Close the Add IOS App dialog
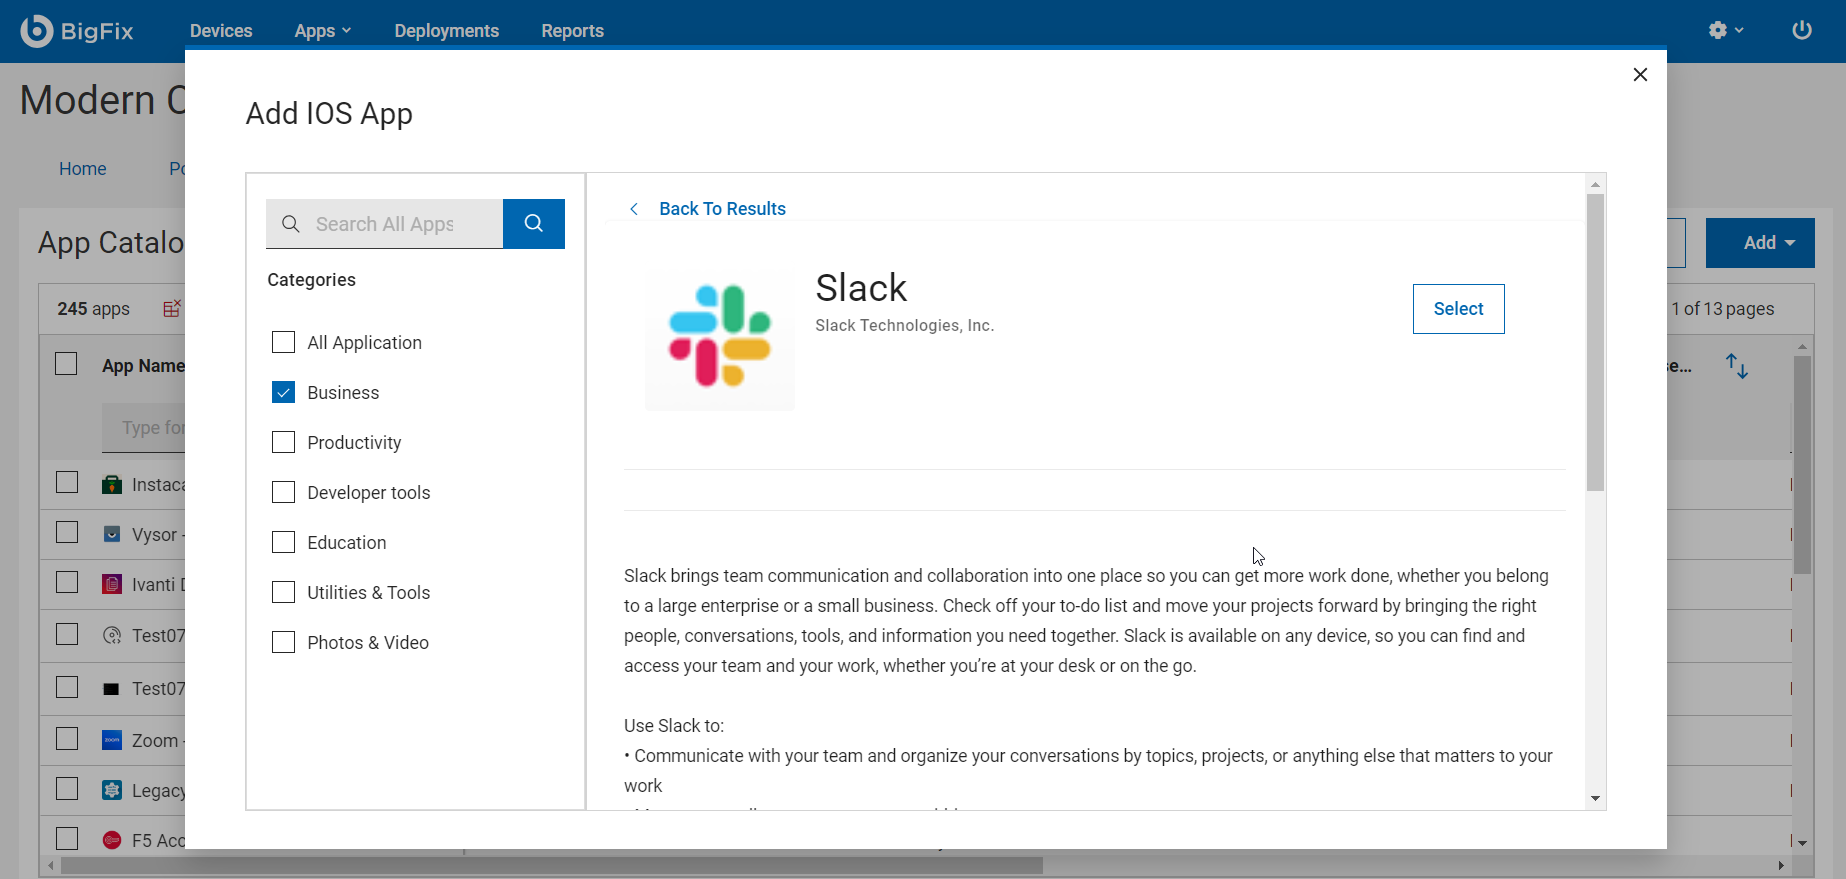 1640,75
